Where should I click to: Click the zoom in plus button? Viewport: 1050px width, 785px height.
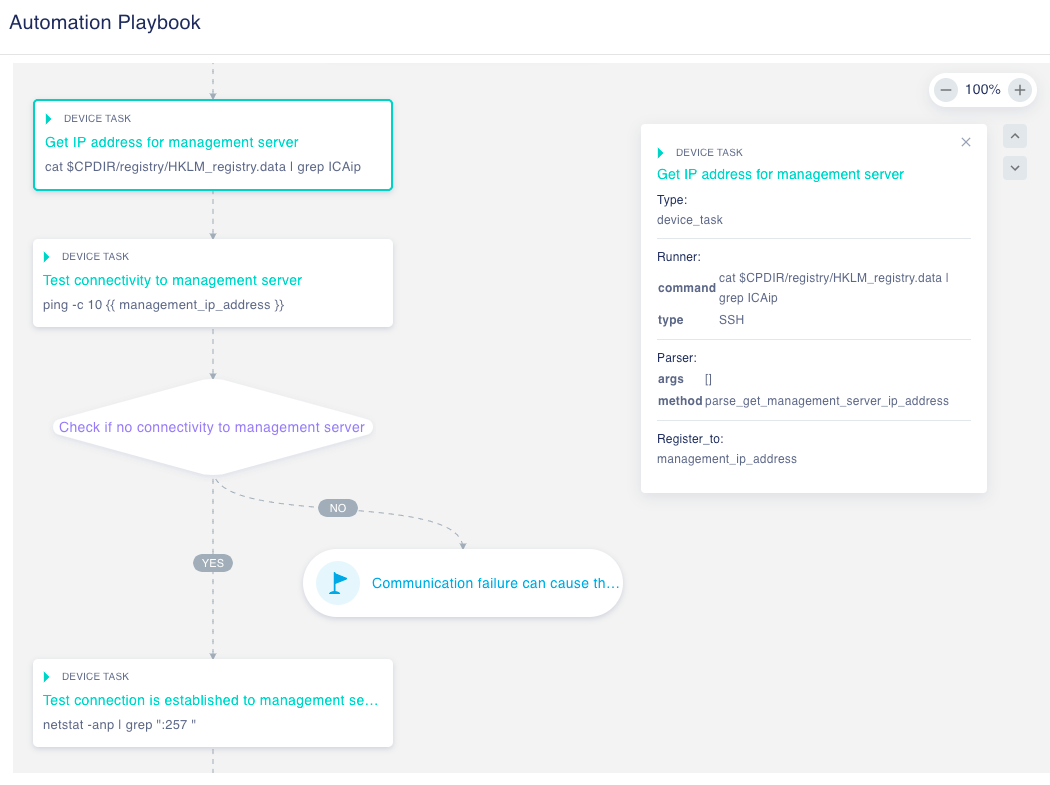coord(1019,90)
